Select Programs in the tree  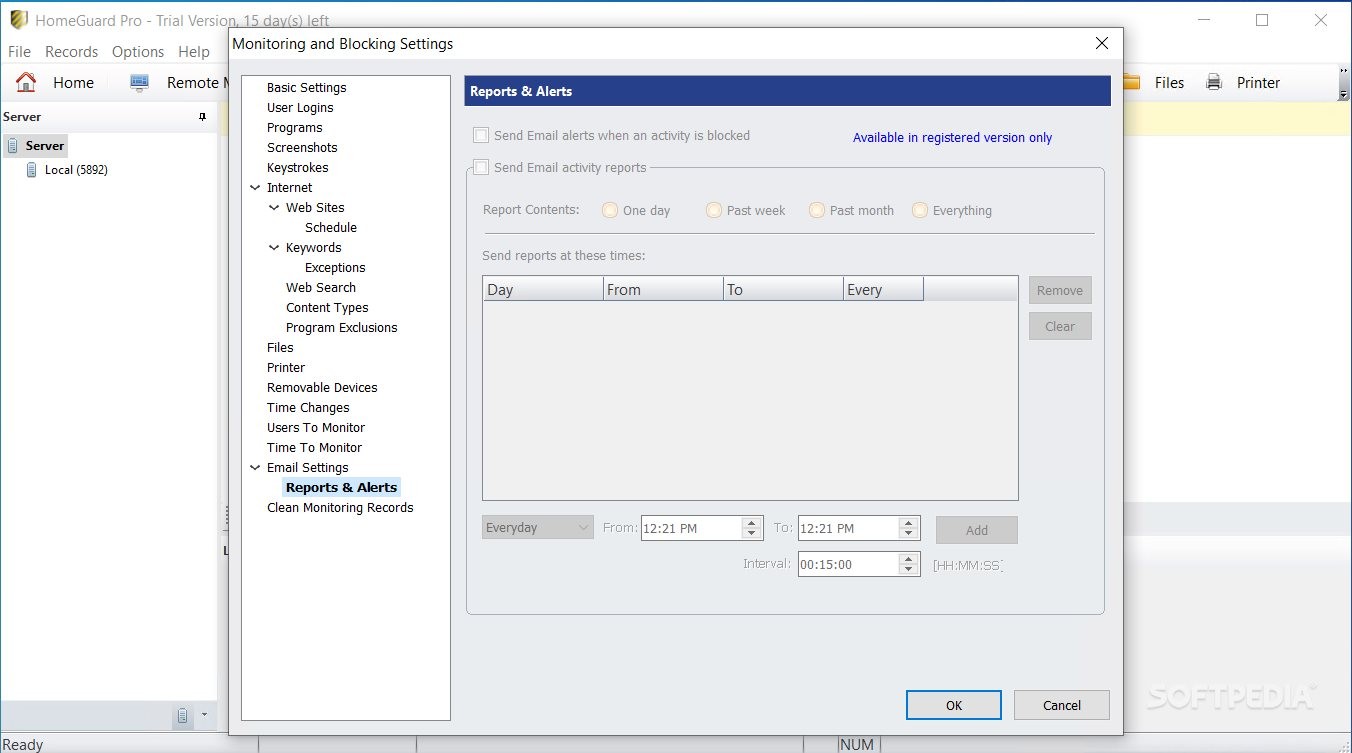tap(295, 128)
